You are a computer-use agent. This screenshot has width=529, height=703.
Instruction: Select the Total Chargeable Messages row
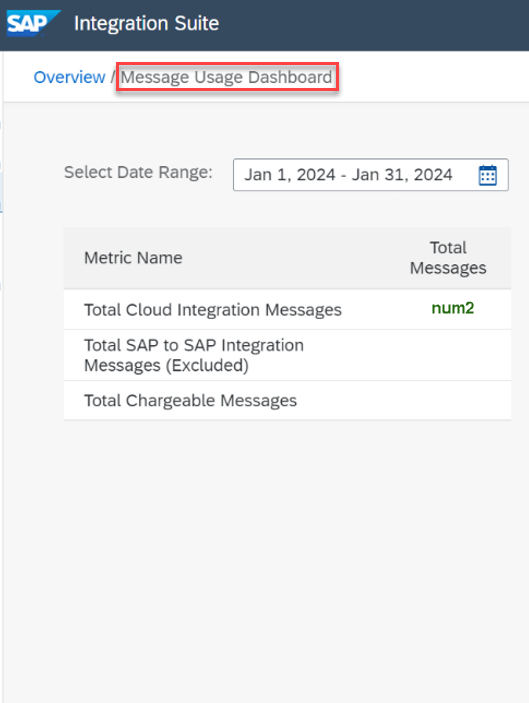(287, 400)
